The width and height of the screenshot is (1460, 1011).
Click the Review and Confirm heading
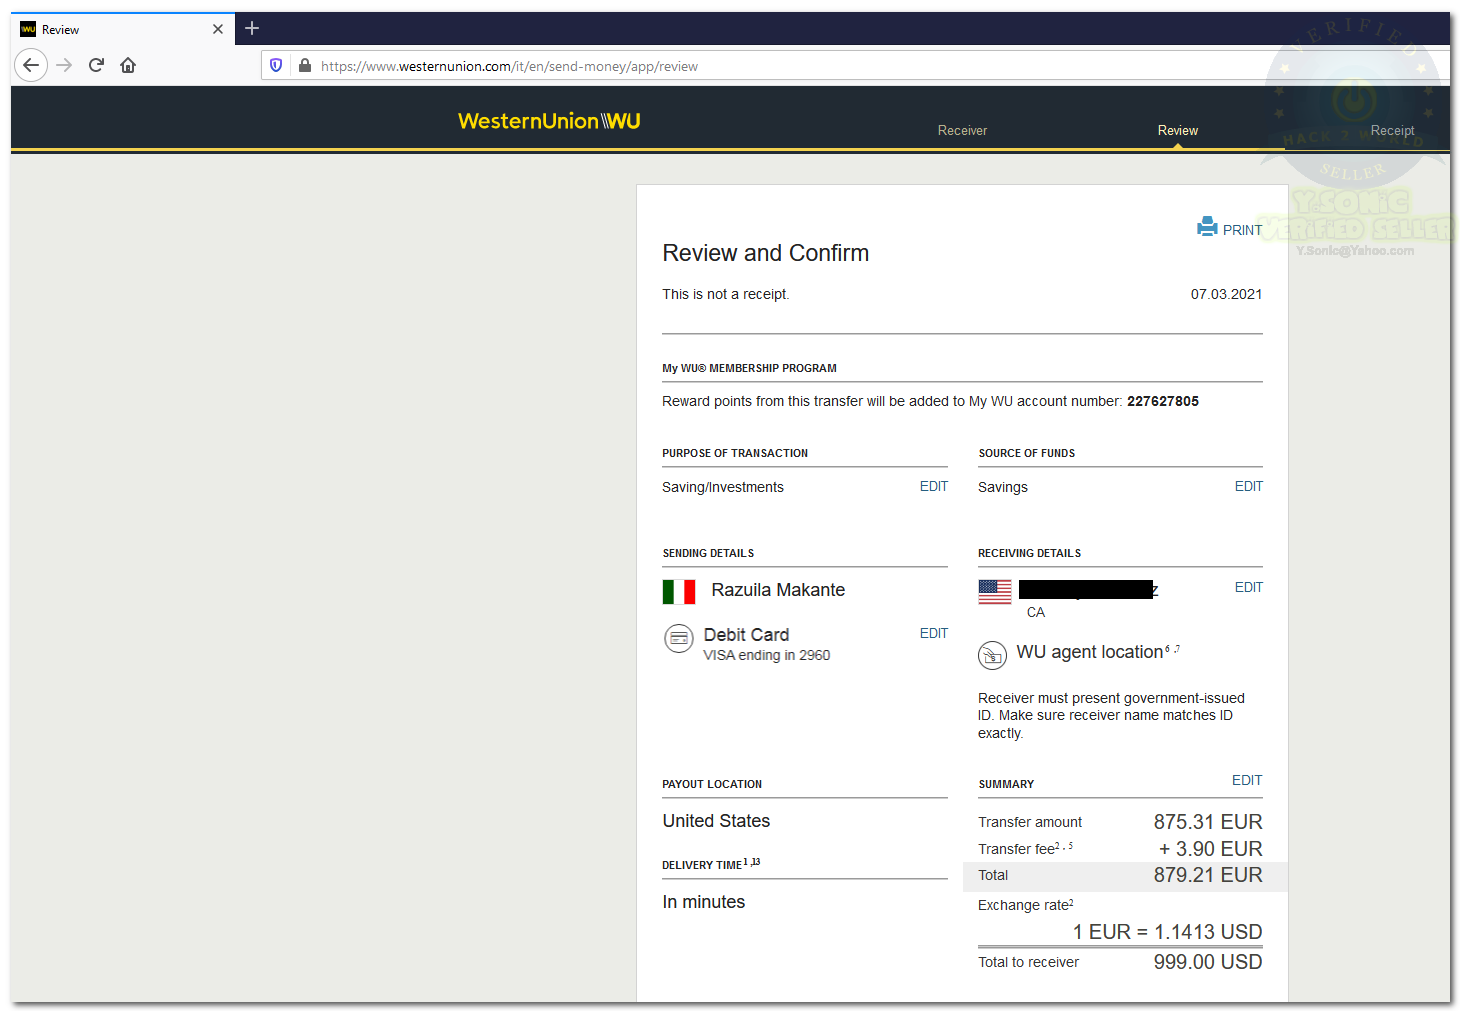pyautogui.click(x=766, y=253)
